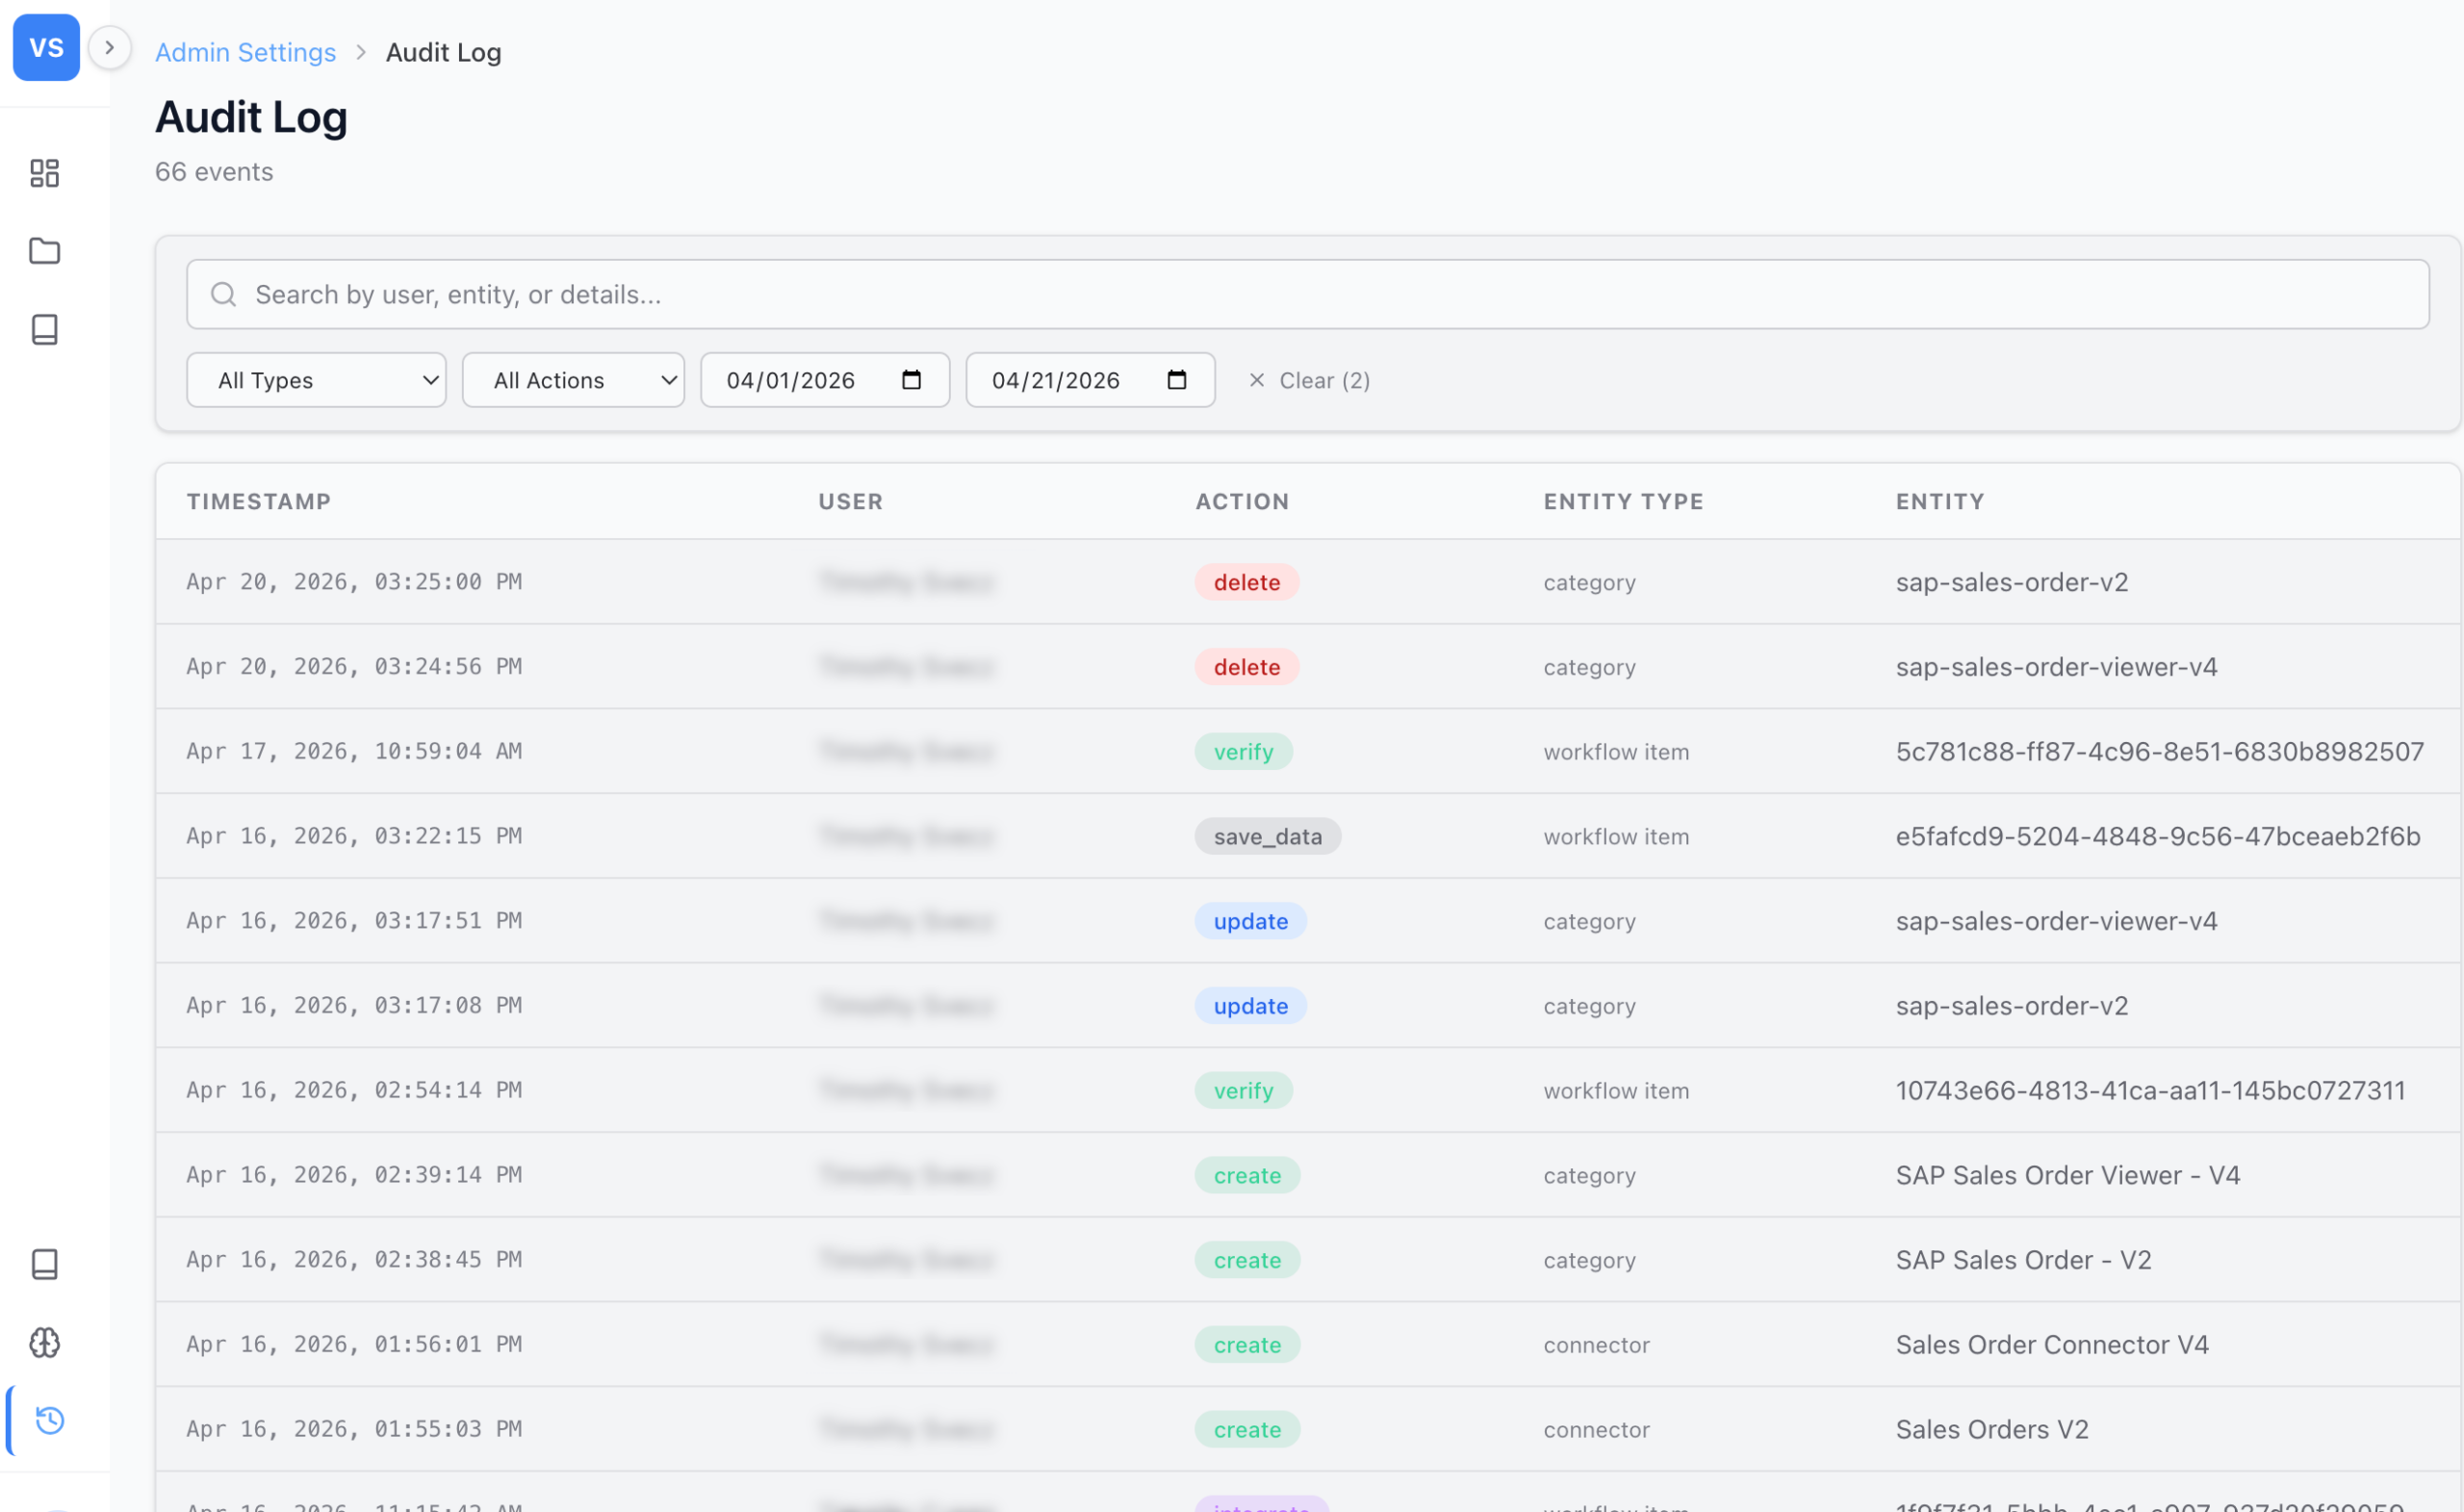2464x1512 pixels.
Task: Click connector type in Sales Orders V2 row
Action: click(x=1596, y=1429)
